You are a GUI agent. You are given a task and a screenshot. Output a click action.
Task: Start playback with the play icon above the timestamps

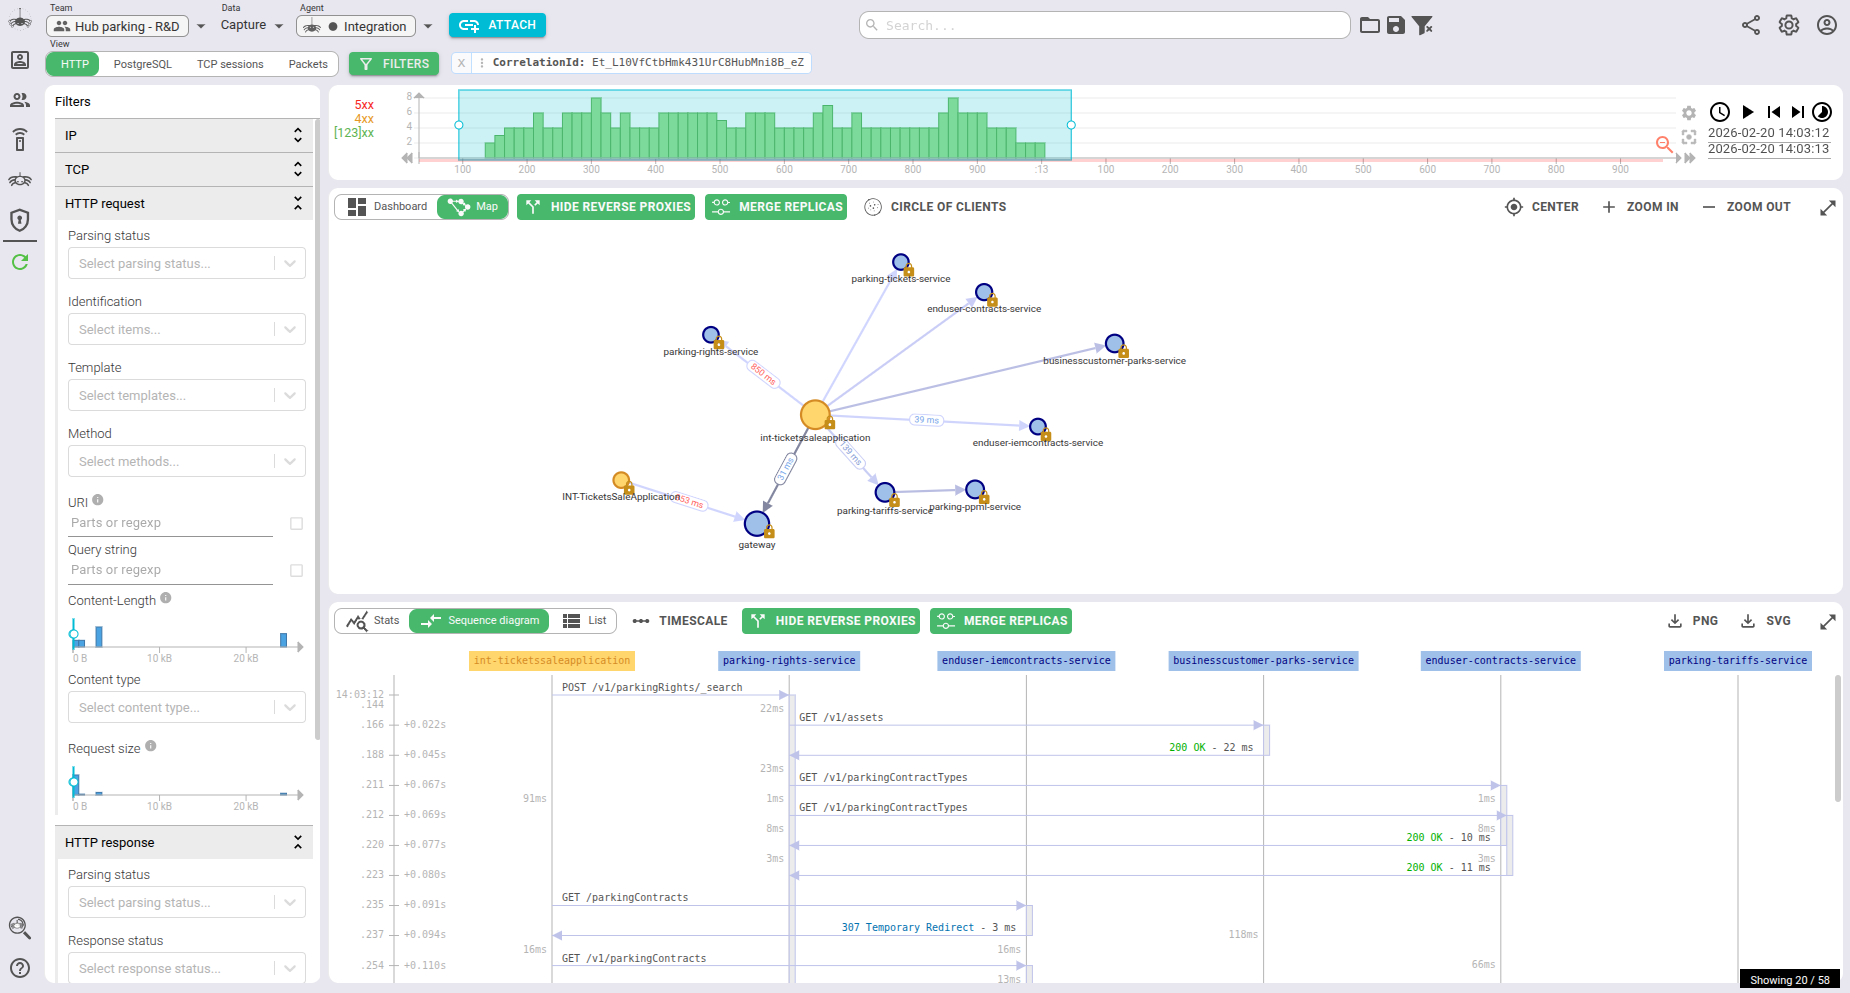tap(1747, 112)
